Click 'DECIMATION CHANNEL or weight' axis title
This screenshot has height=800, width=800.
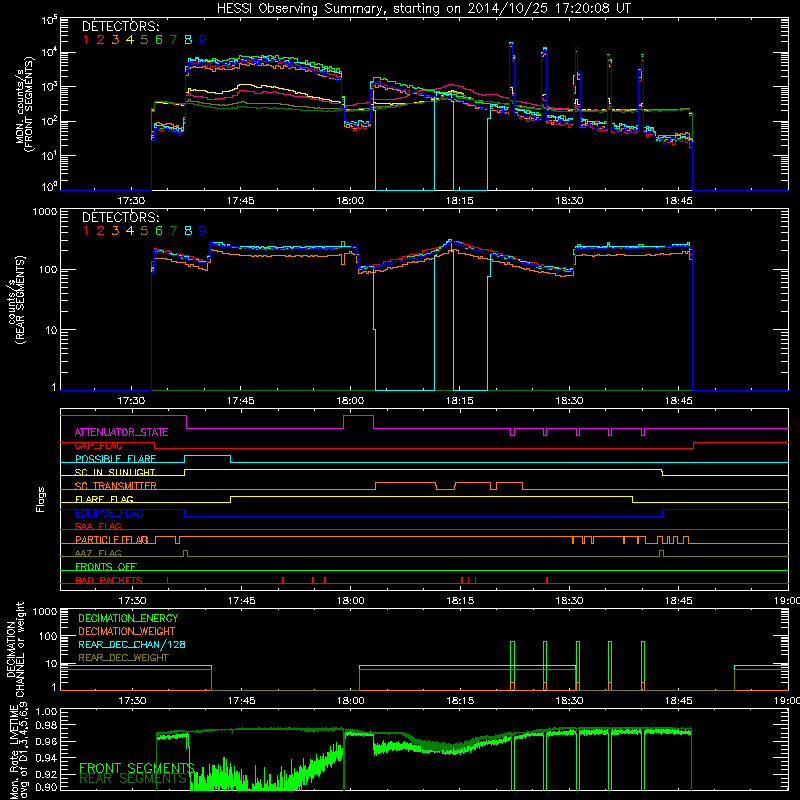pos(15,650)
